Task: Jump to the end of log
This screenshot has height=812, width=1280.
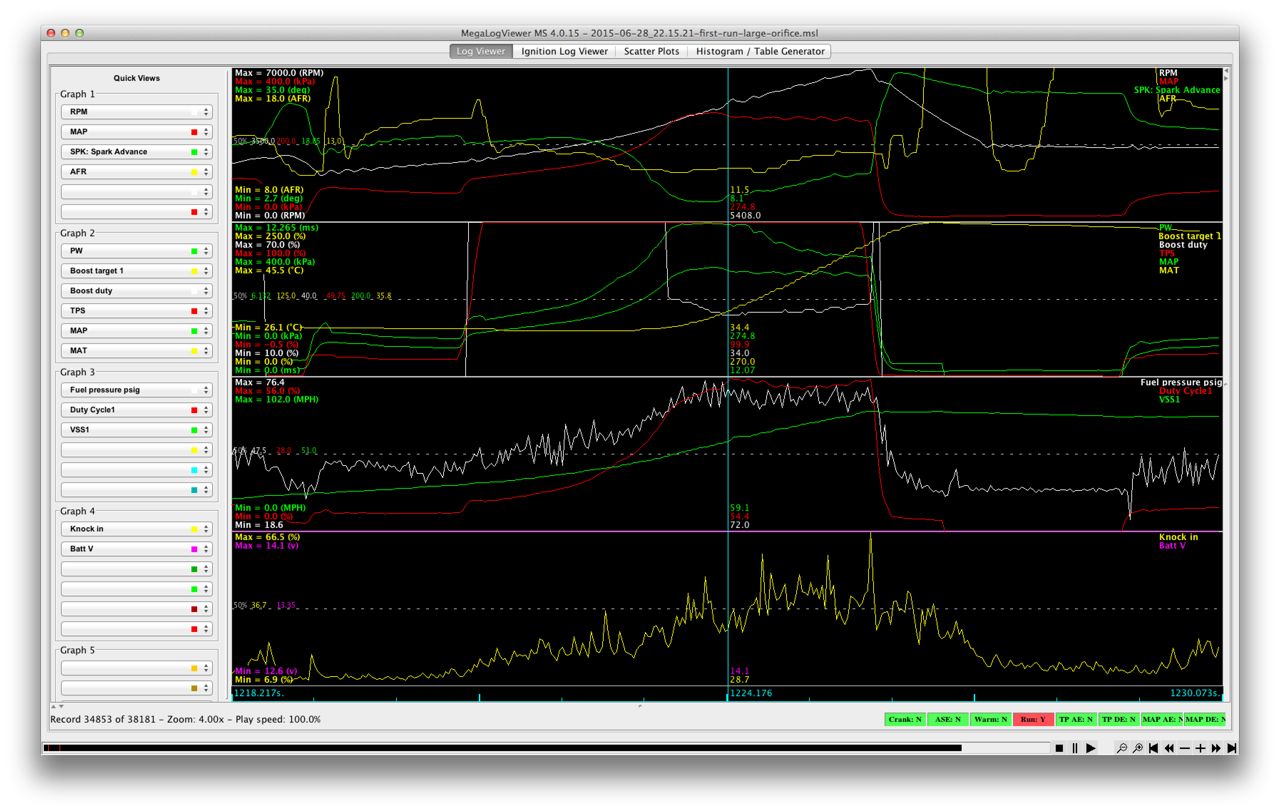Action: 1232,748
